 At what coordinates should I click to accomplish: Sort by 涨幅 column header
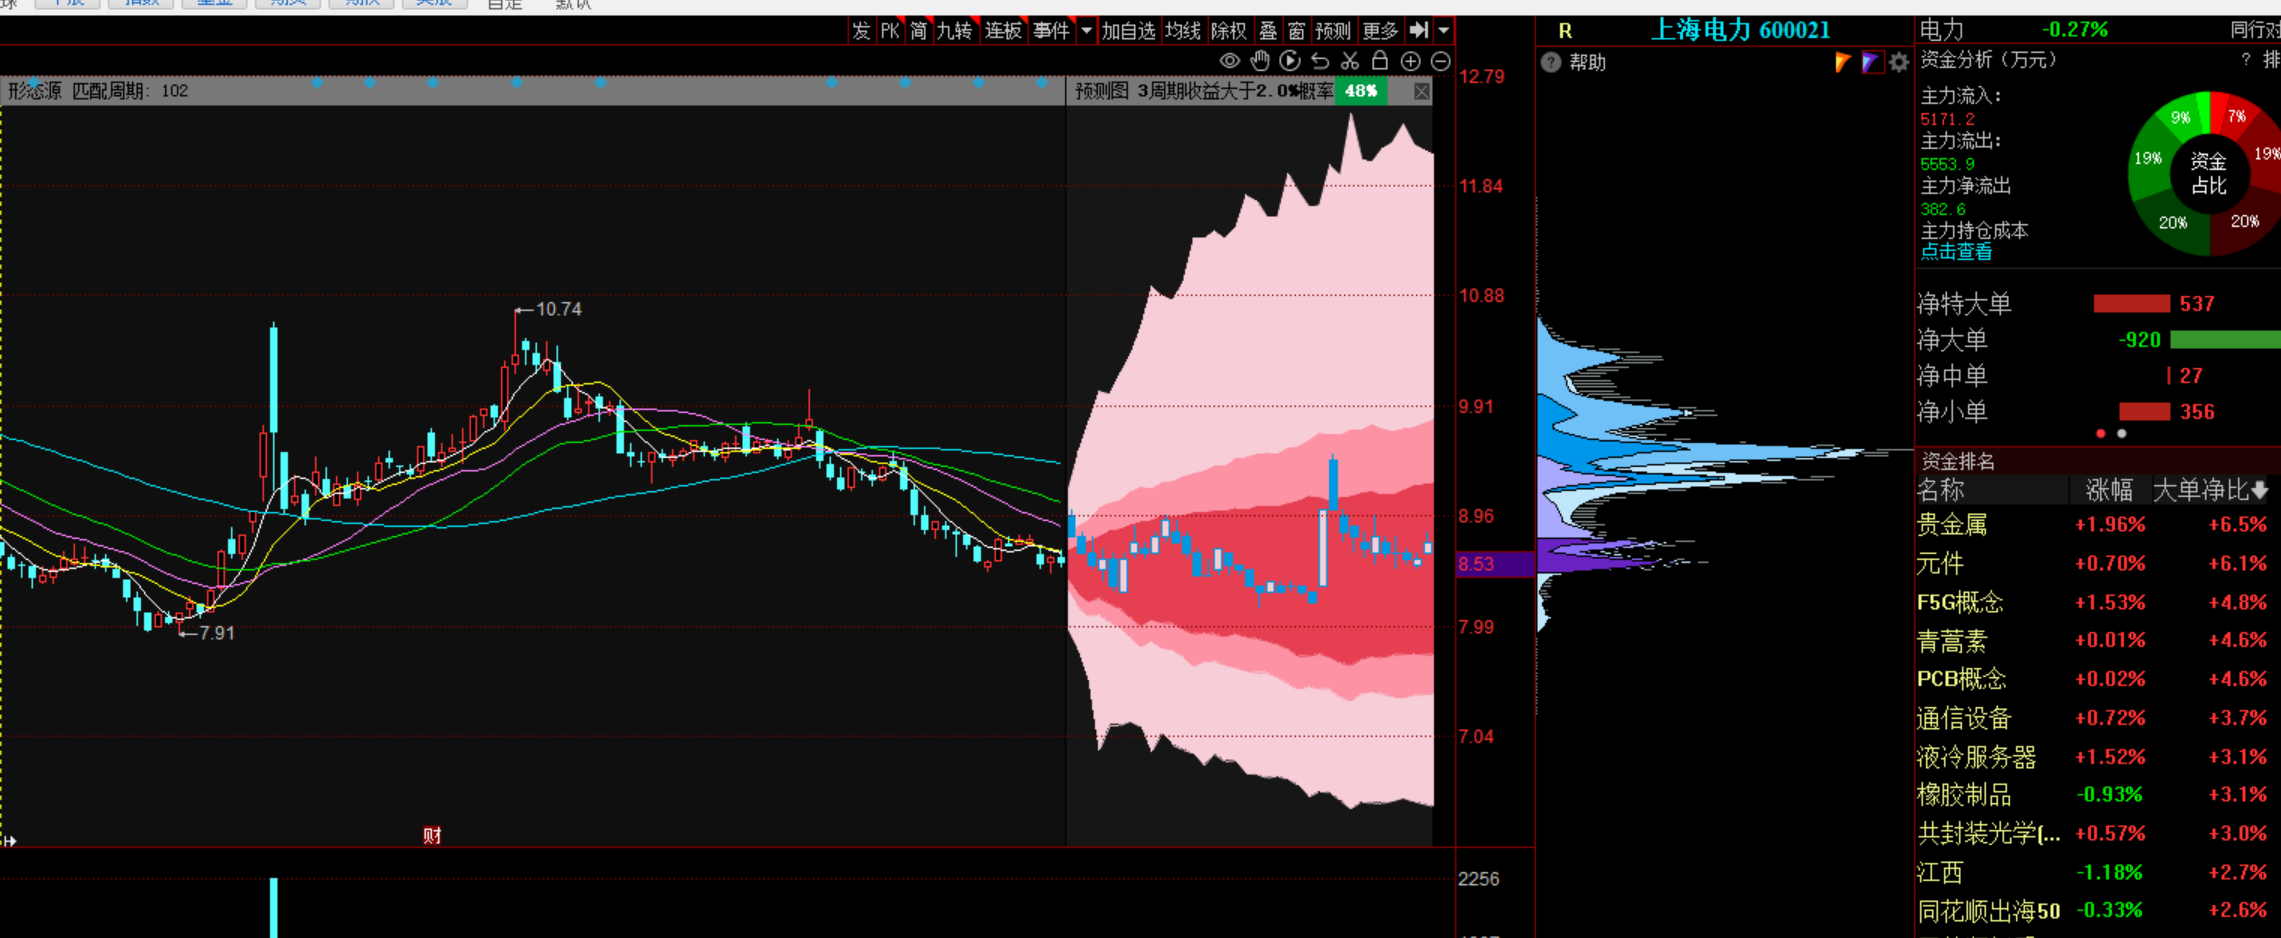(x=2108, y=490)
